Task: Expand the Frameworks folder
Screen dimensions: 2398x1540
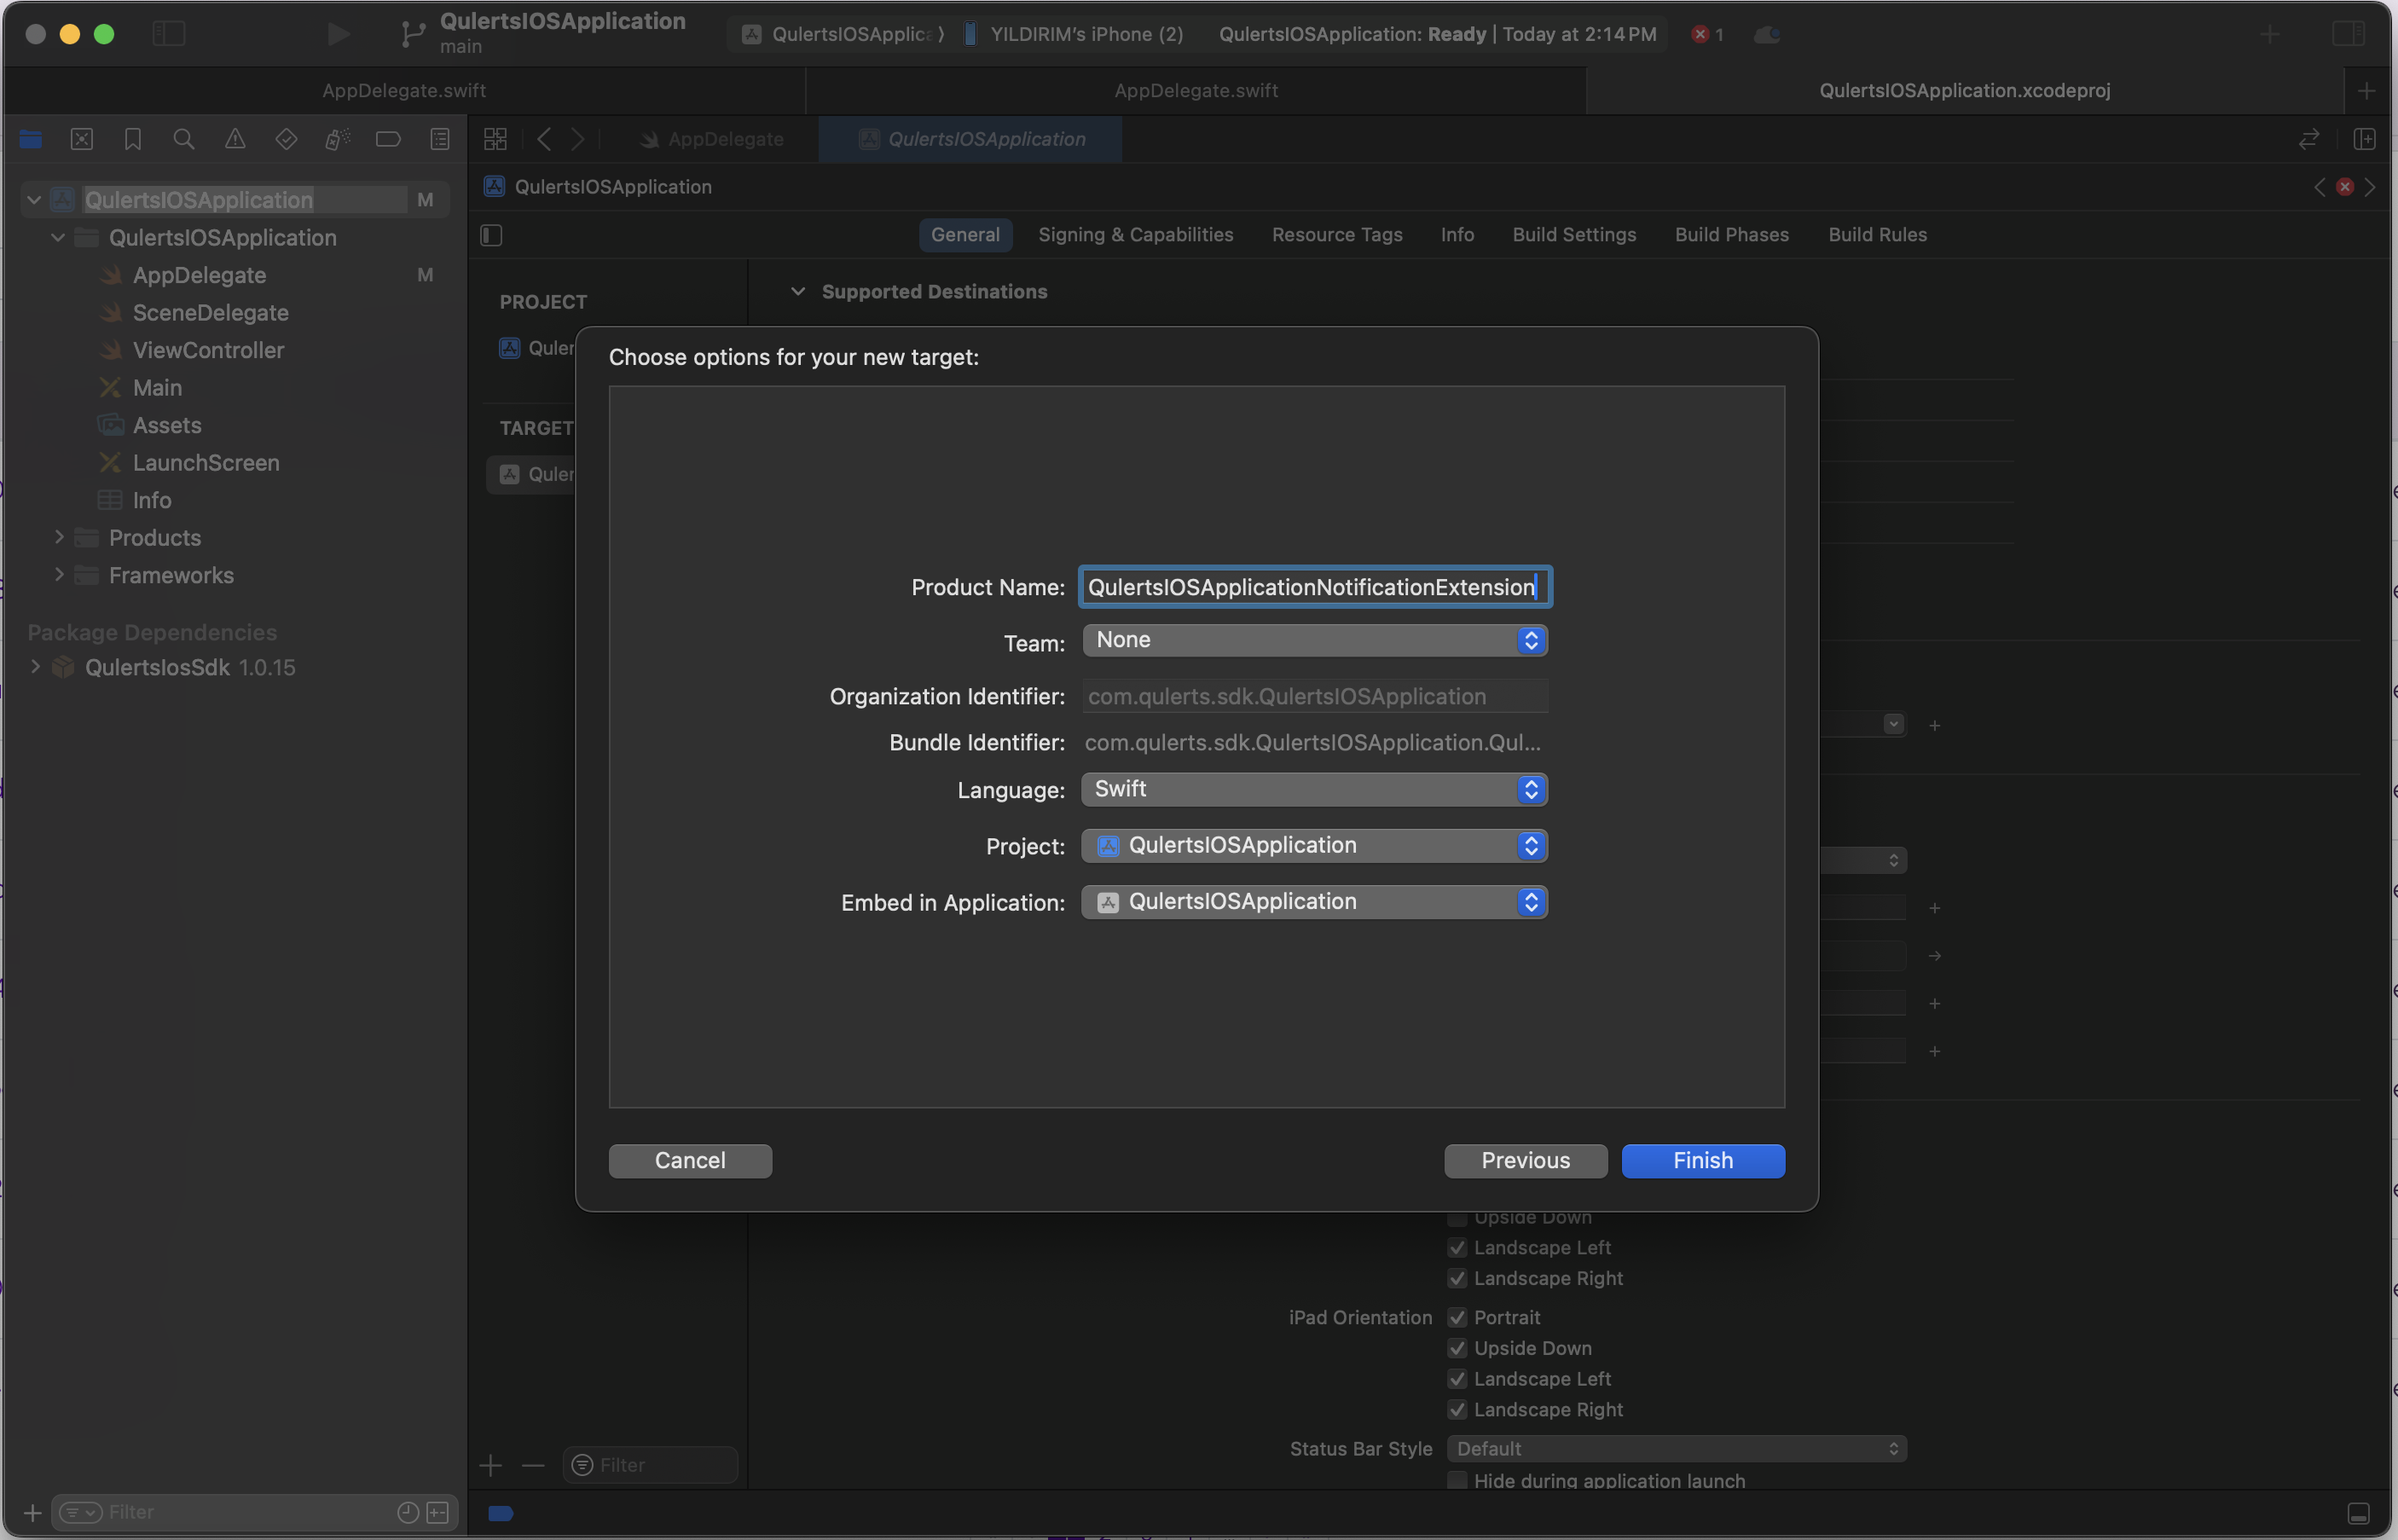Action: (59, 575)
